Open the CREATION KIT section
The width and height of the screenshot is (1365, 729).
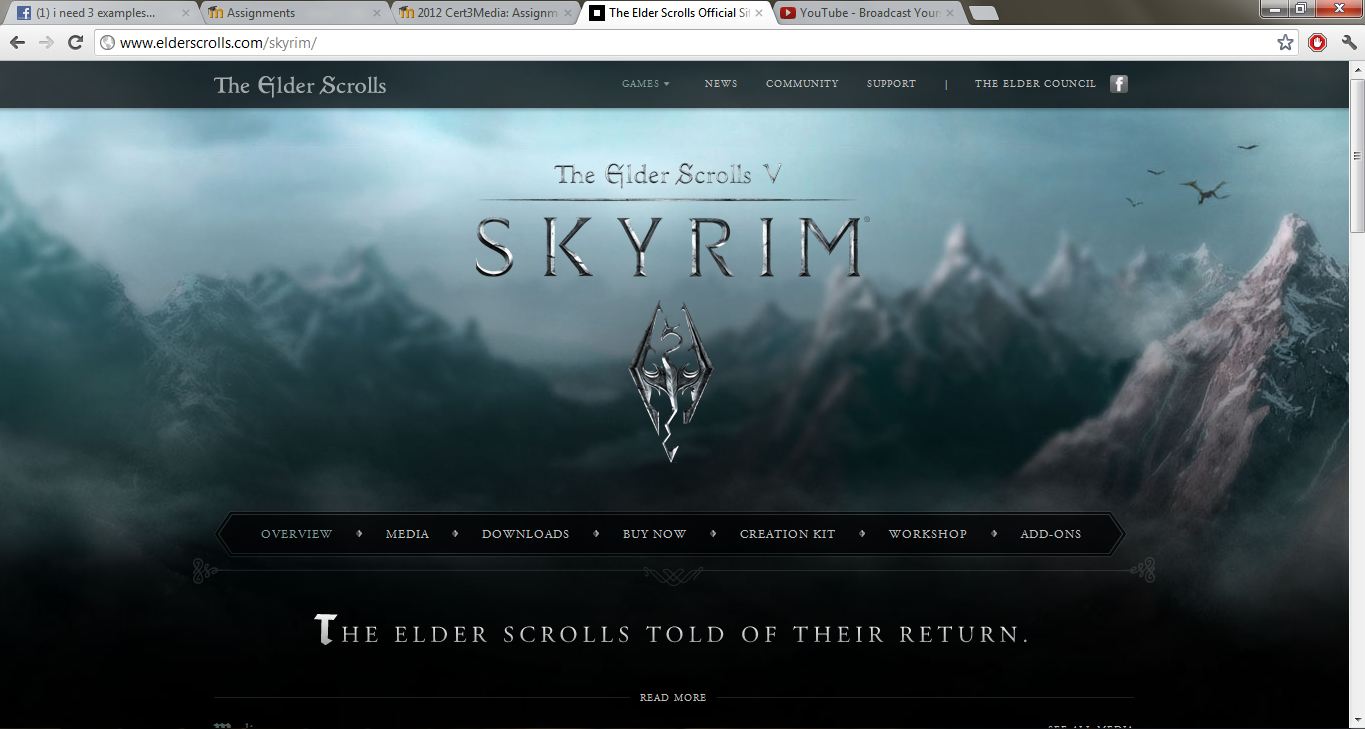[x=787, y=534]
